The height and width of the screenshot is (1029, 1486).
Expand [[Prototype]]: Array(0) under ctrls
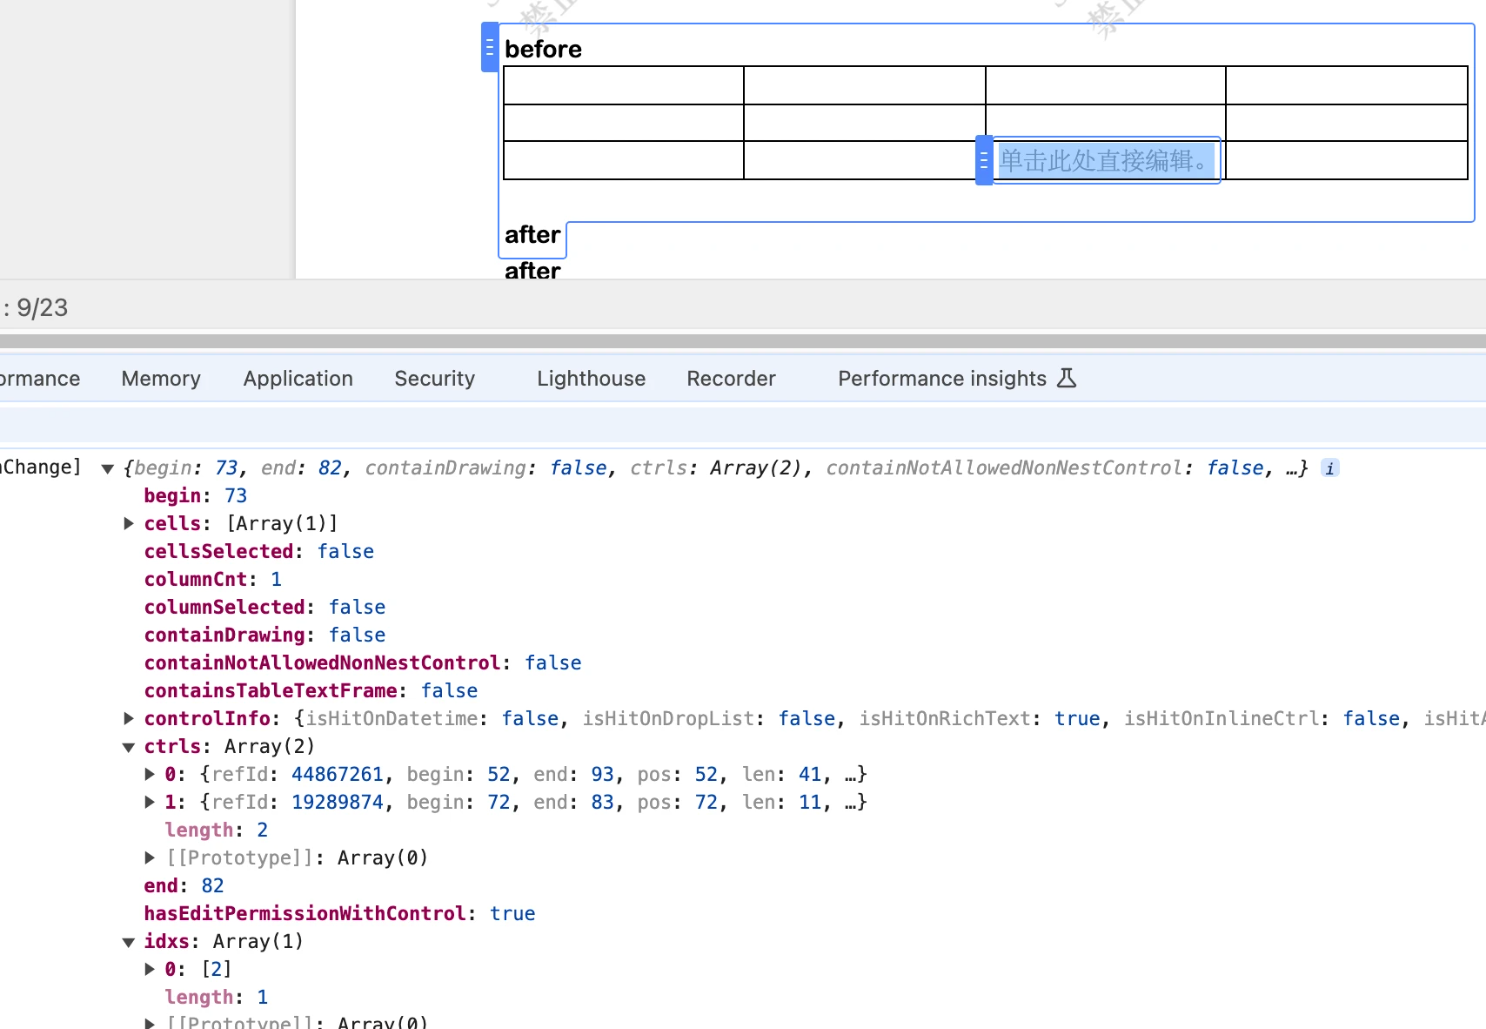150,857
